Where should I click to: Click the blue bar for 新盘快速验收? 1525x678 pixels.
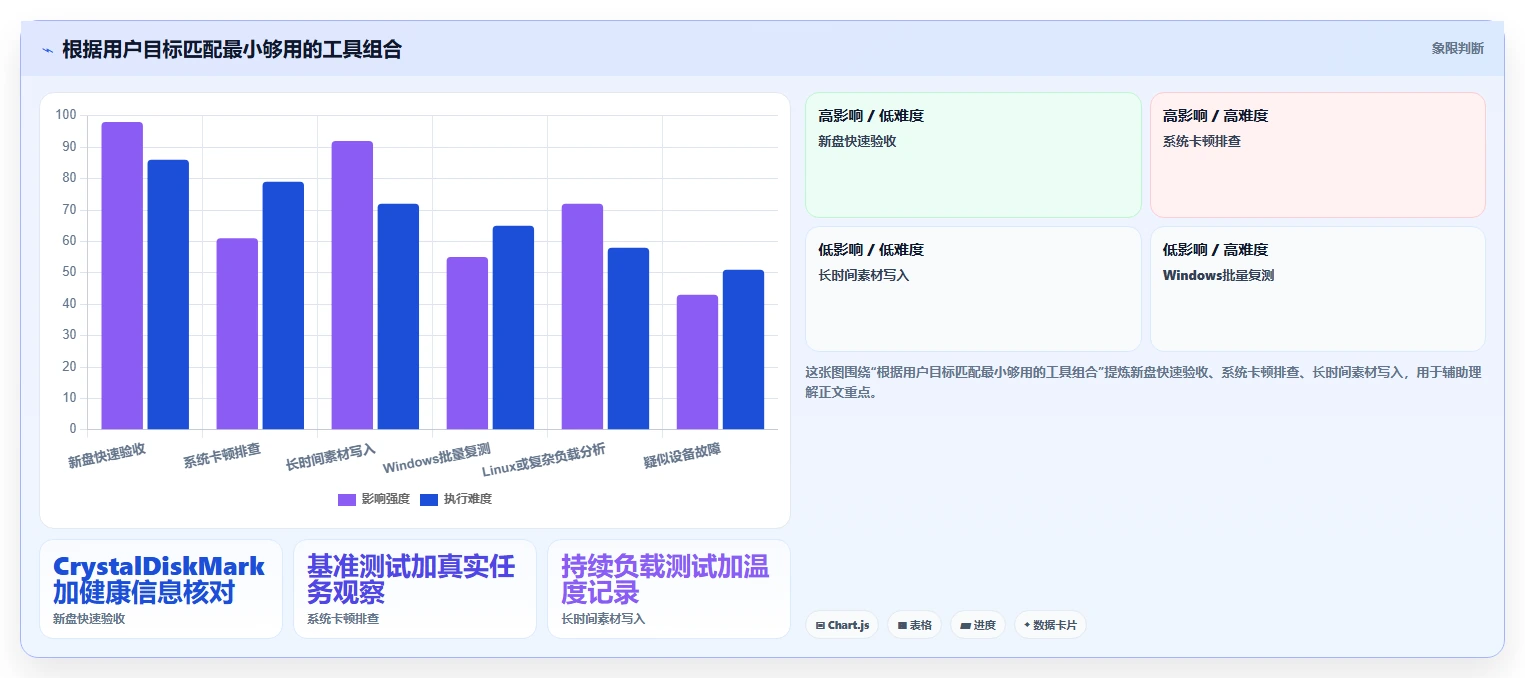click(x=168, y=295)
